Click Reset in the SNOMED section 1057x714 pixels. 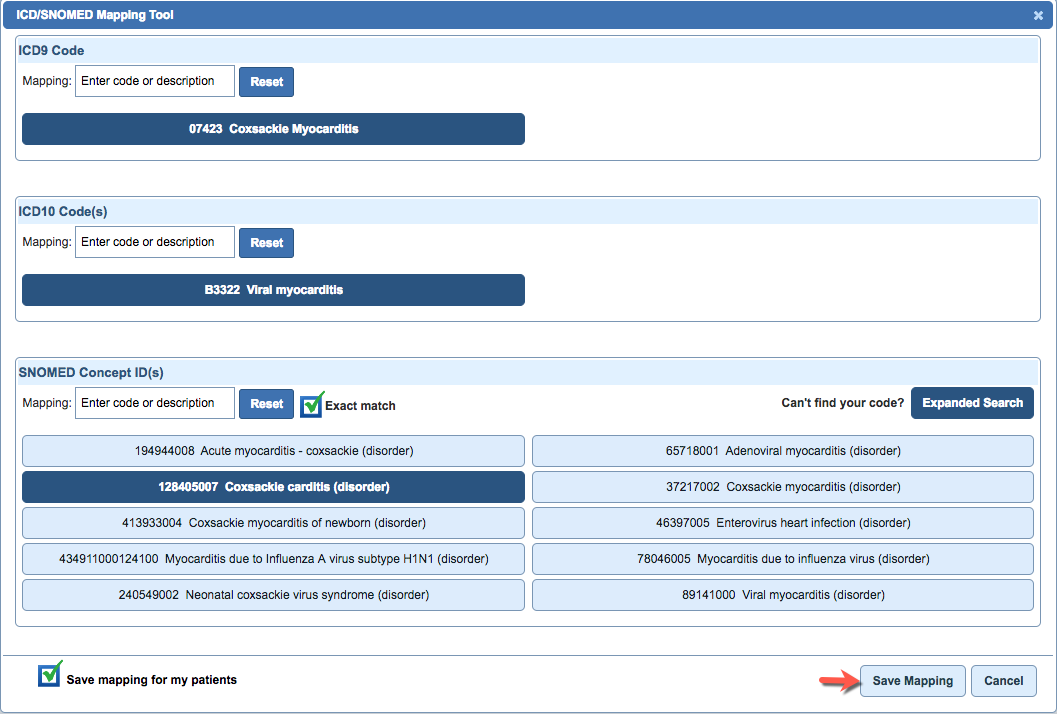coord(266,403)
